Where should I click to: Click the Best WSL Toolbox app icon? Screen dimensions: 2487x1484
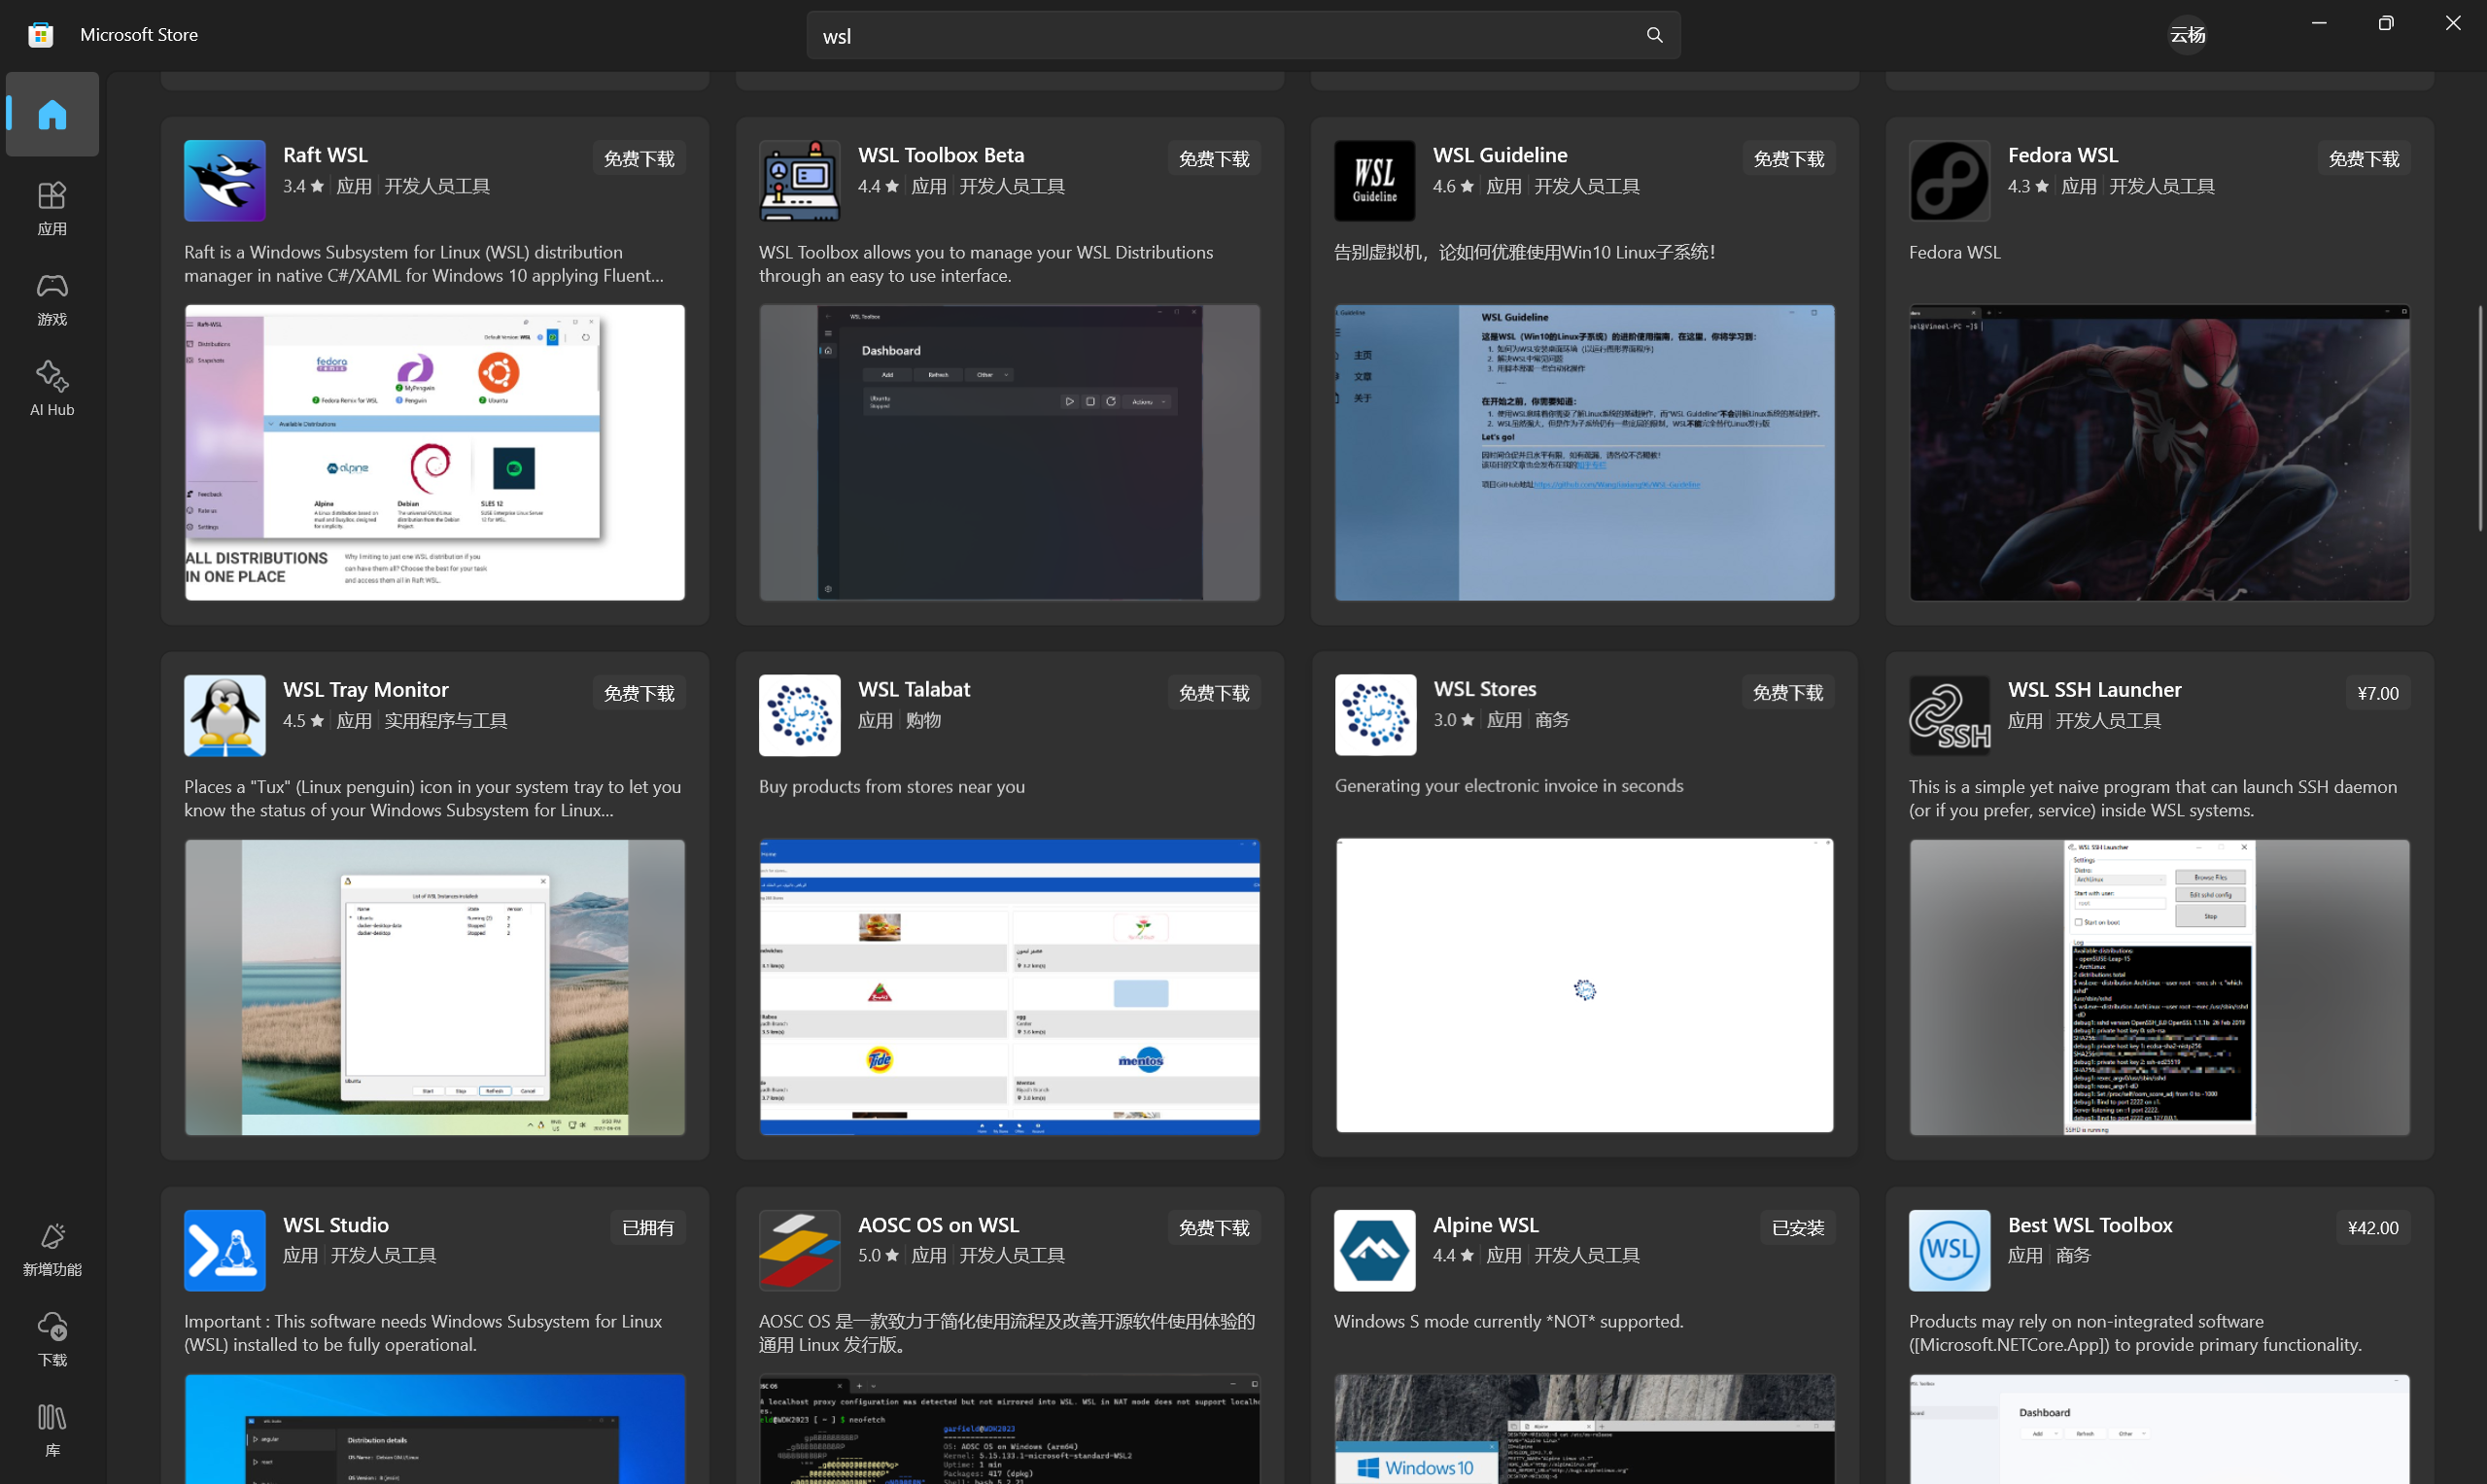coord(1950,1250)
